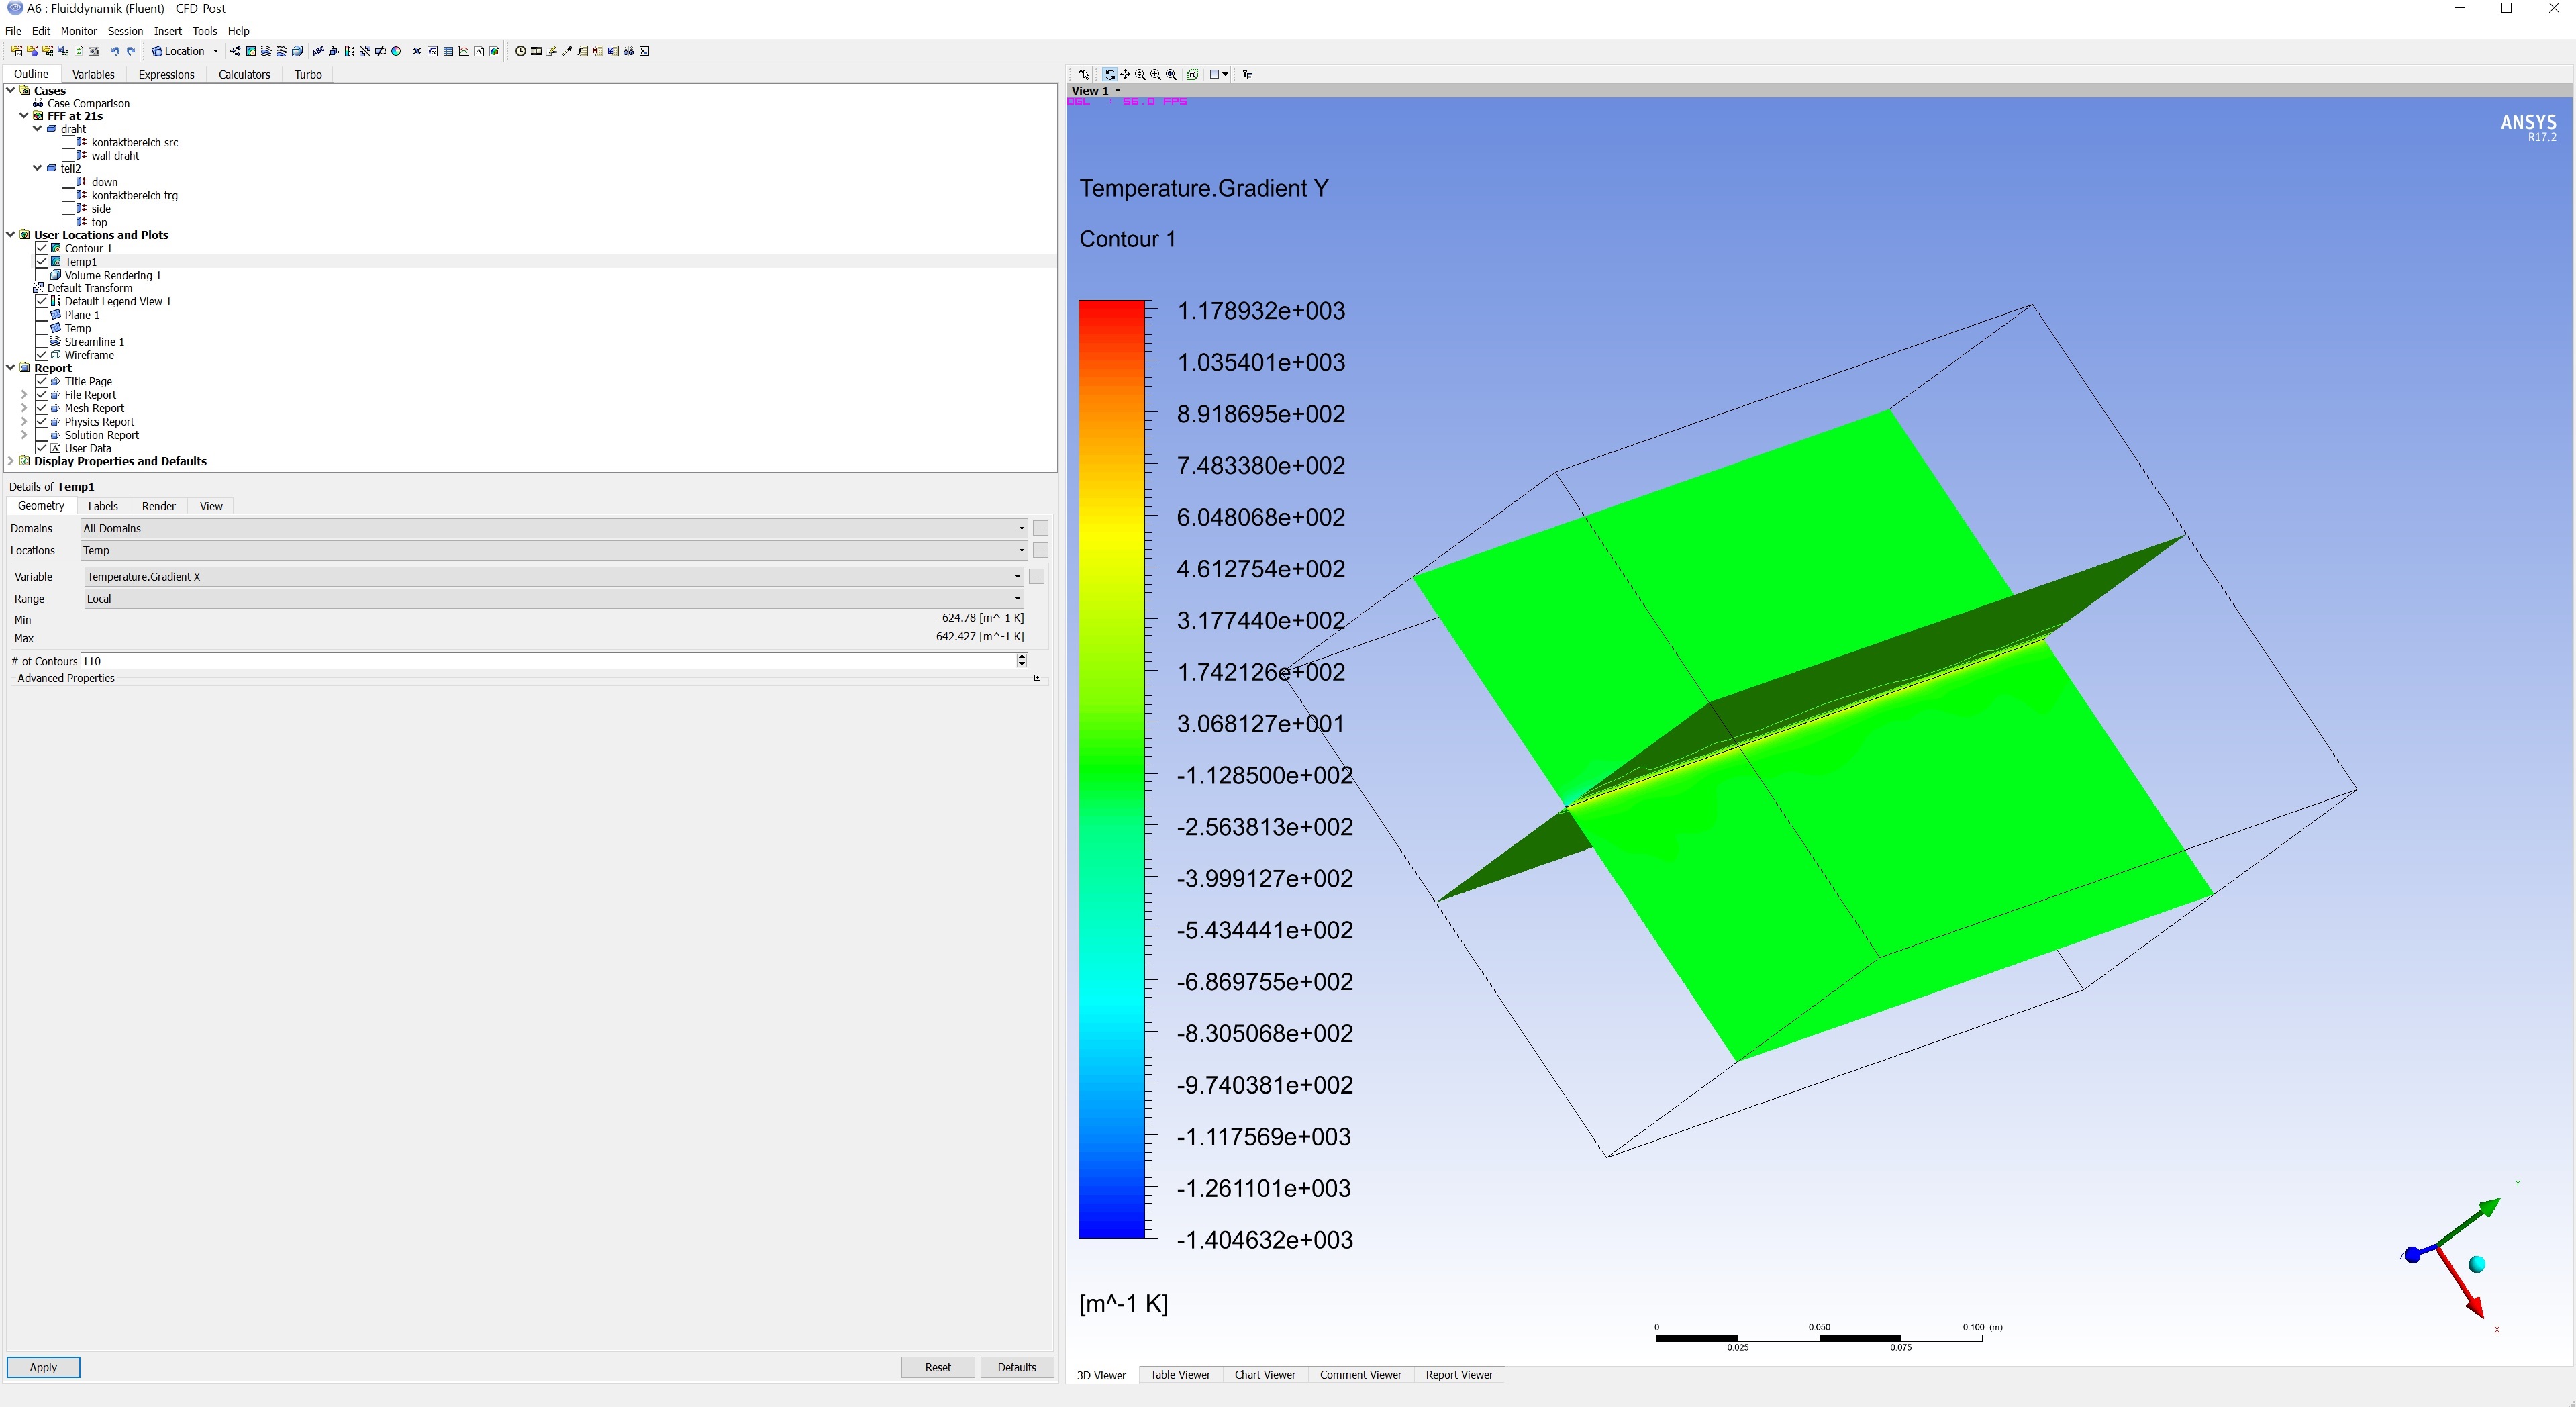
Task: Click the Function Calculator icon
Action: (582, 51)
